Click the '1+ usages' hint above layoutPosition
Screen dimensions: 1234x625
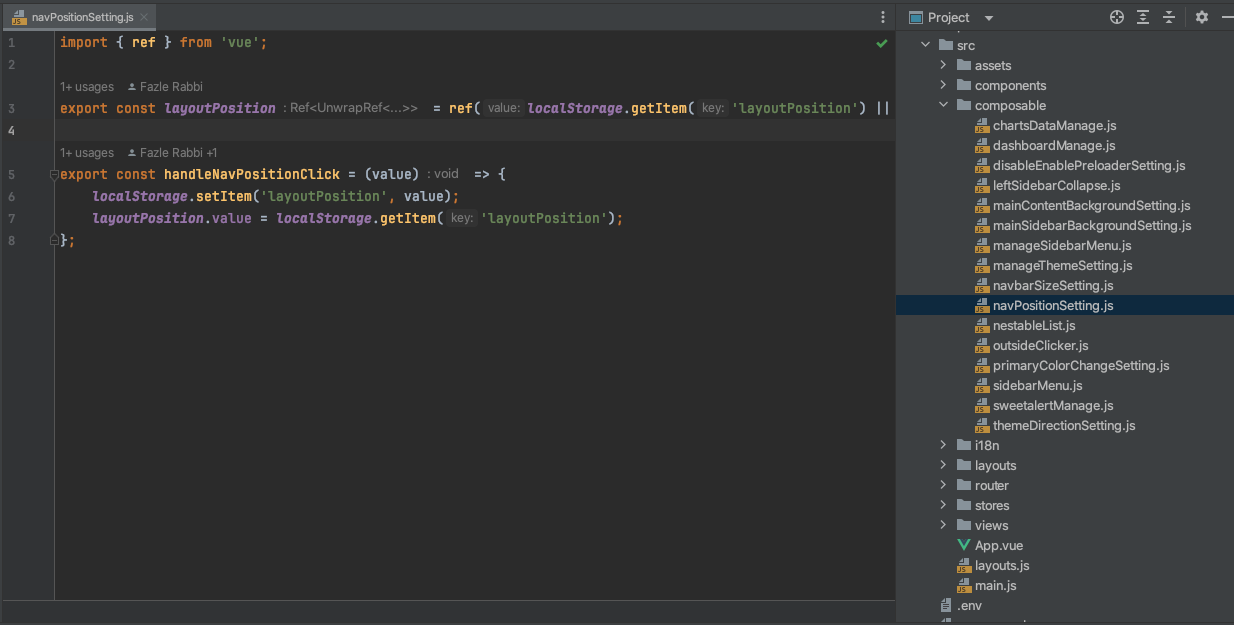87,87
